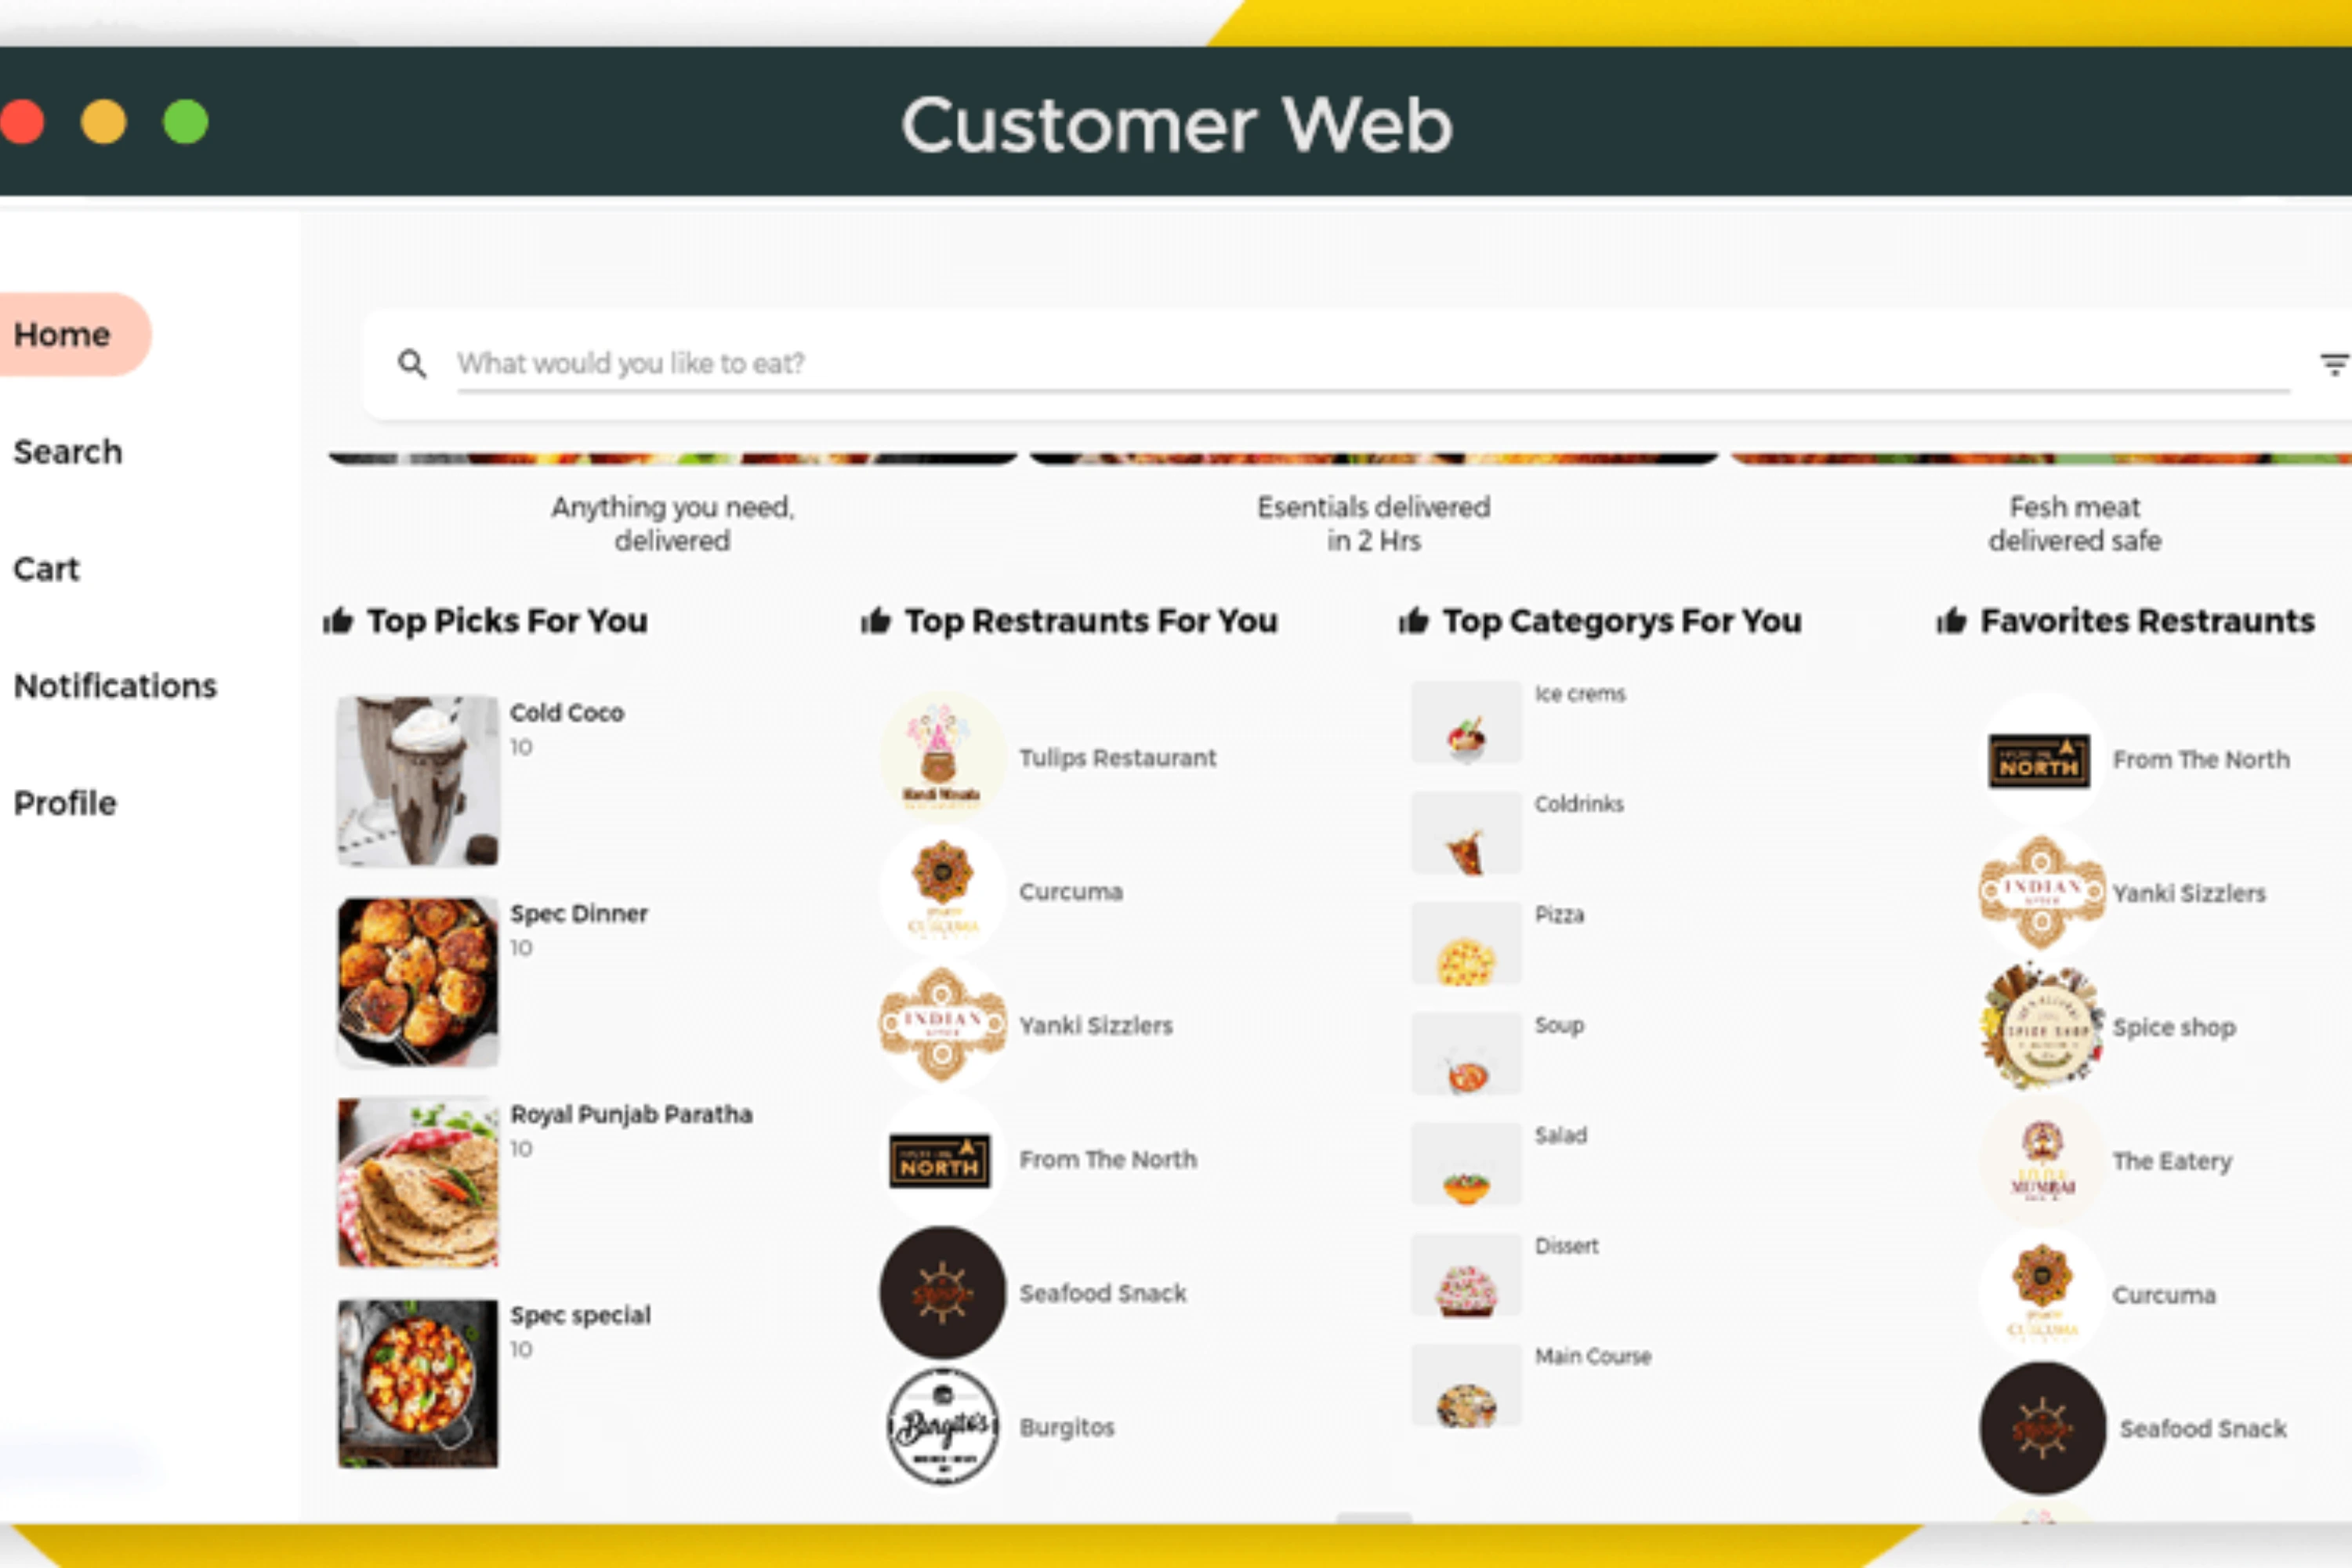
Task: Select the Tulips Restaurant logo
Action: (942, 757)
